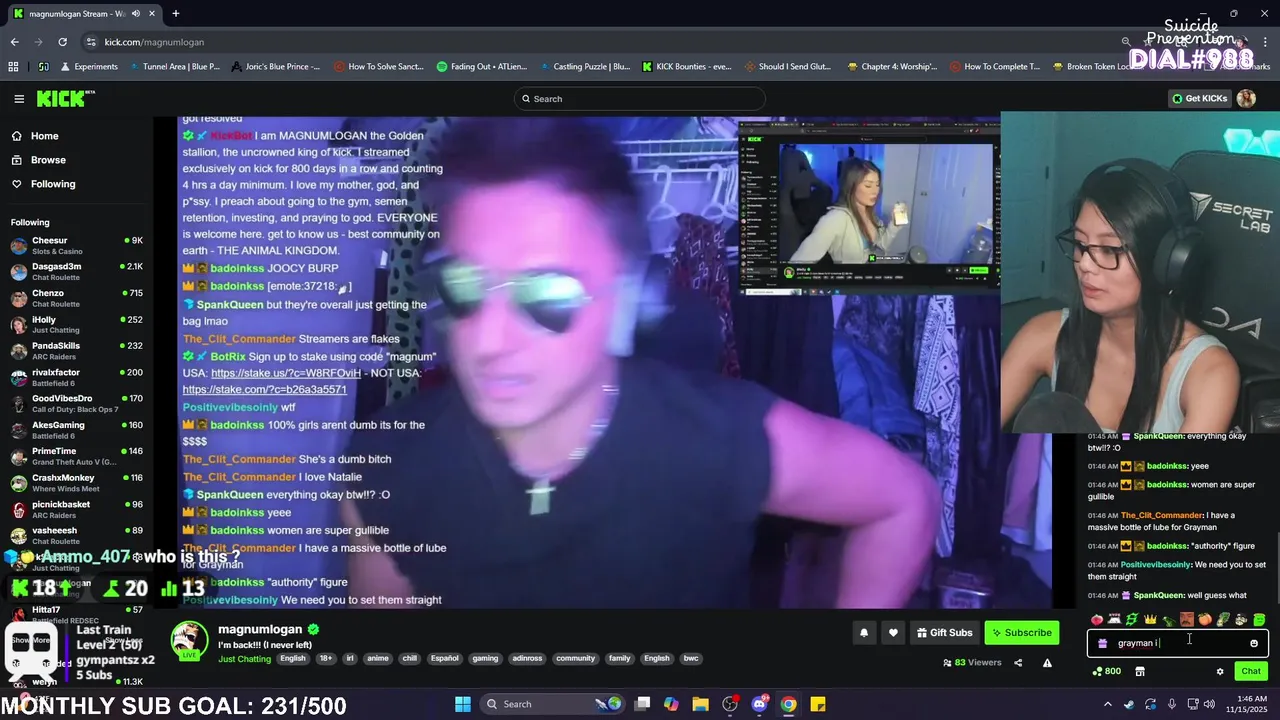
Task: Click the Kick search field
Action: click(640, 99)
